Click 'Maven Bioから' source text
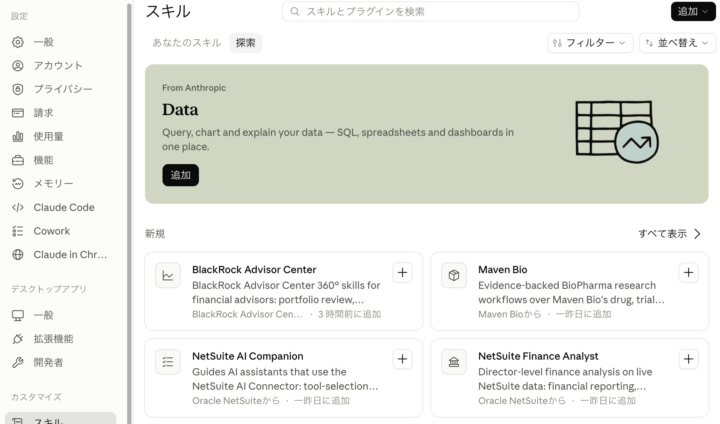720x424 pixels. tap(510, 314)
